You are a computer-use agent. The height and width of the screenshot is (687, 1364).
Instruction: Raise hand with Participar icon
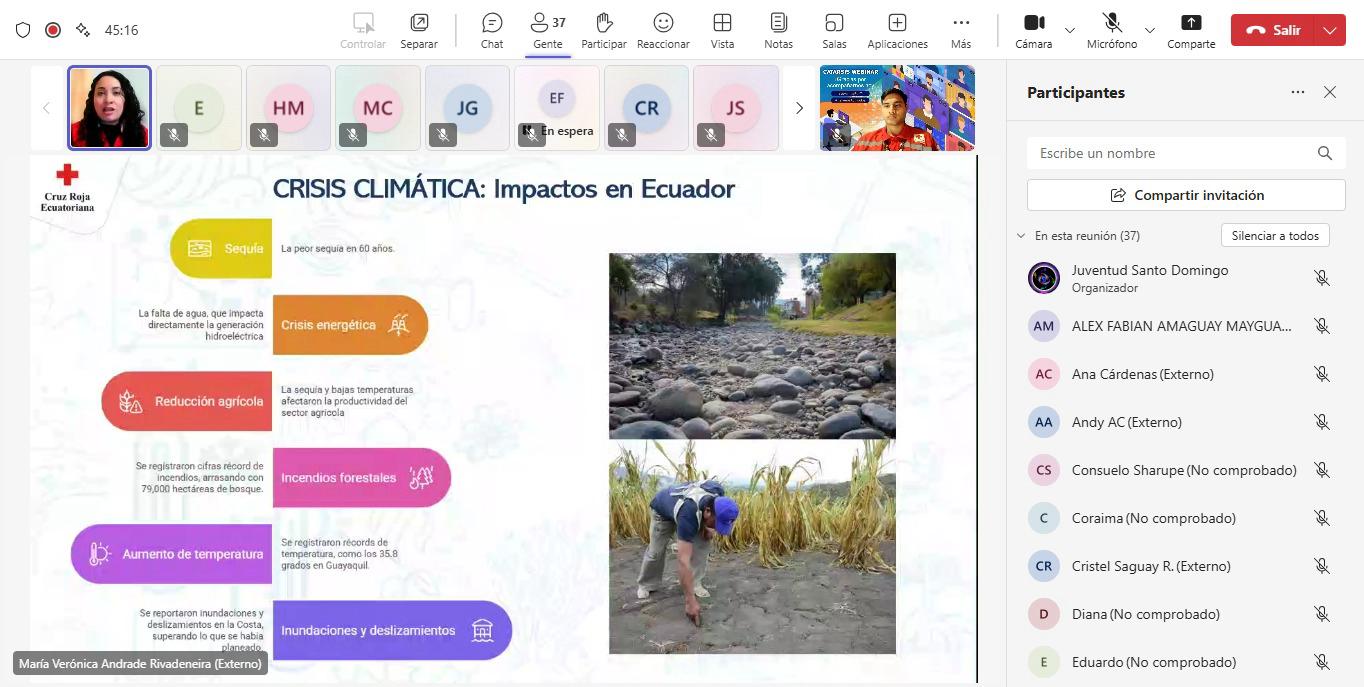click(x=604, y=30)
